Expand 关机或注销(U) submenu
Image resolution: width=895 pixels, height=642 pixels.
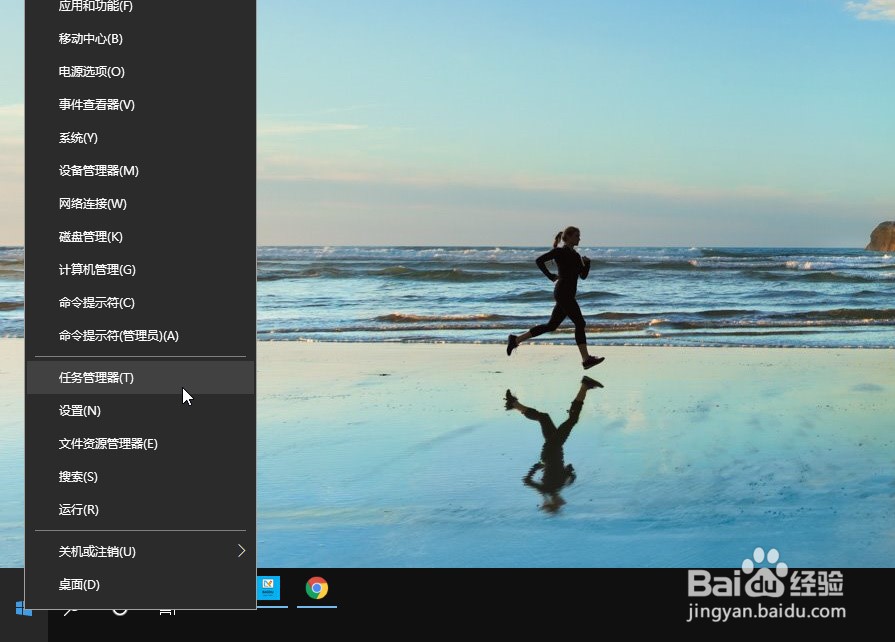pos(140,551)
